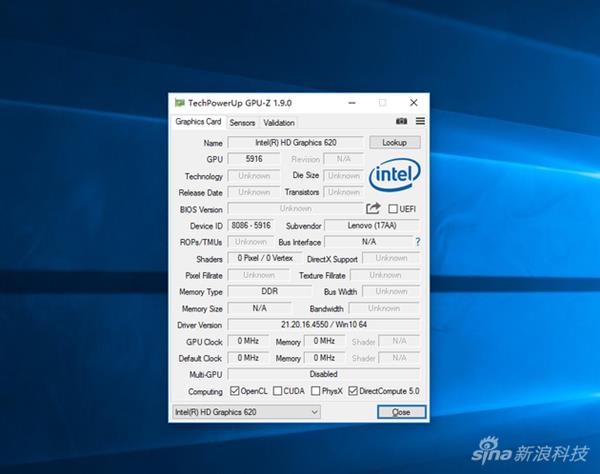600x474 pixels.
Task: Toggle the OpenCL checkbox
Action: click(235, 391)
